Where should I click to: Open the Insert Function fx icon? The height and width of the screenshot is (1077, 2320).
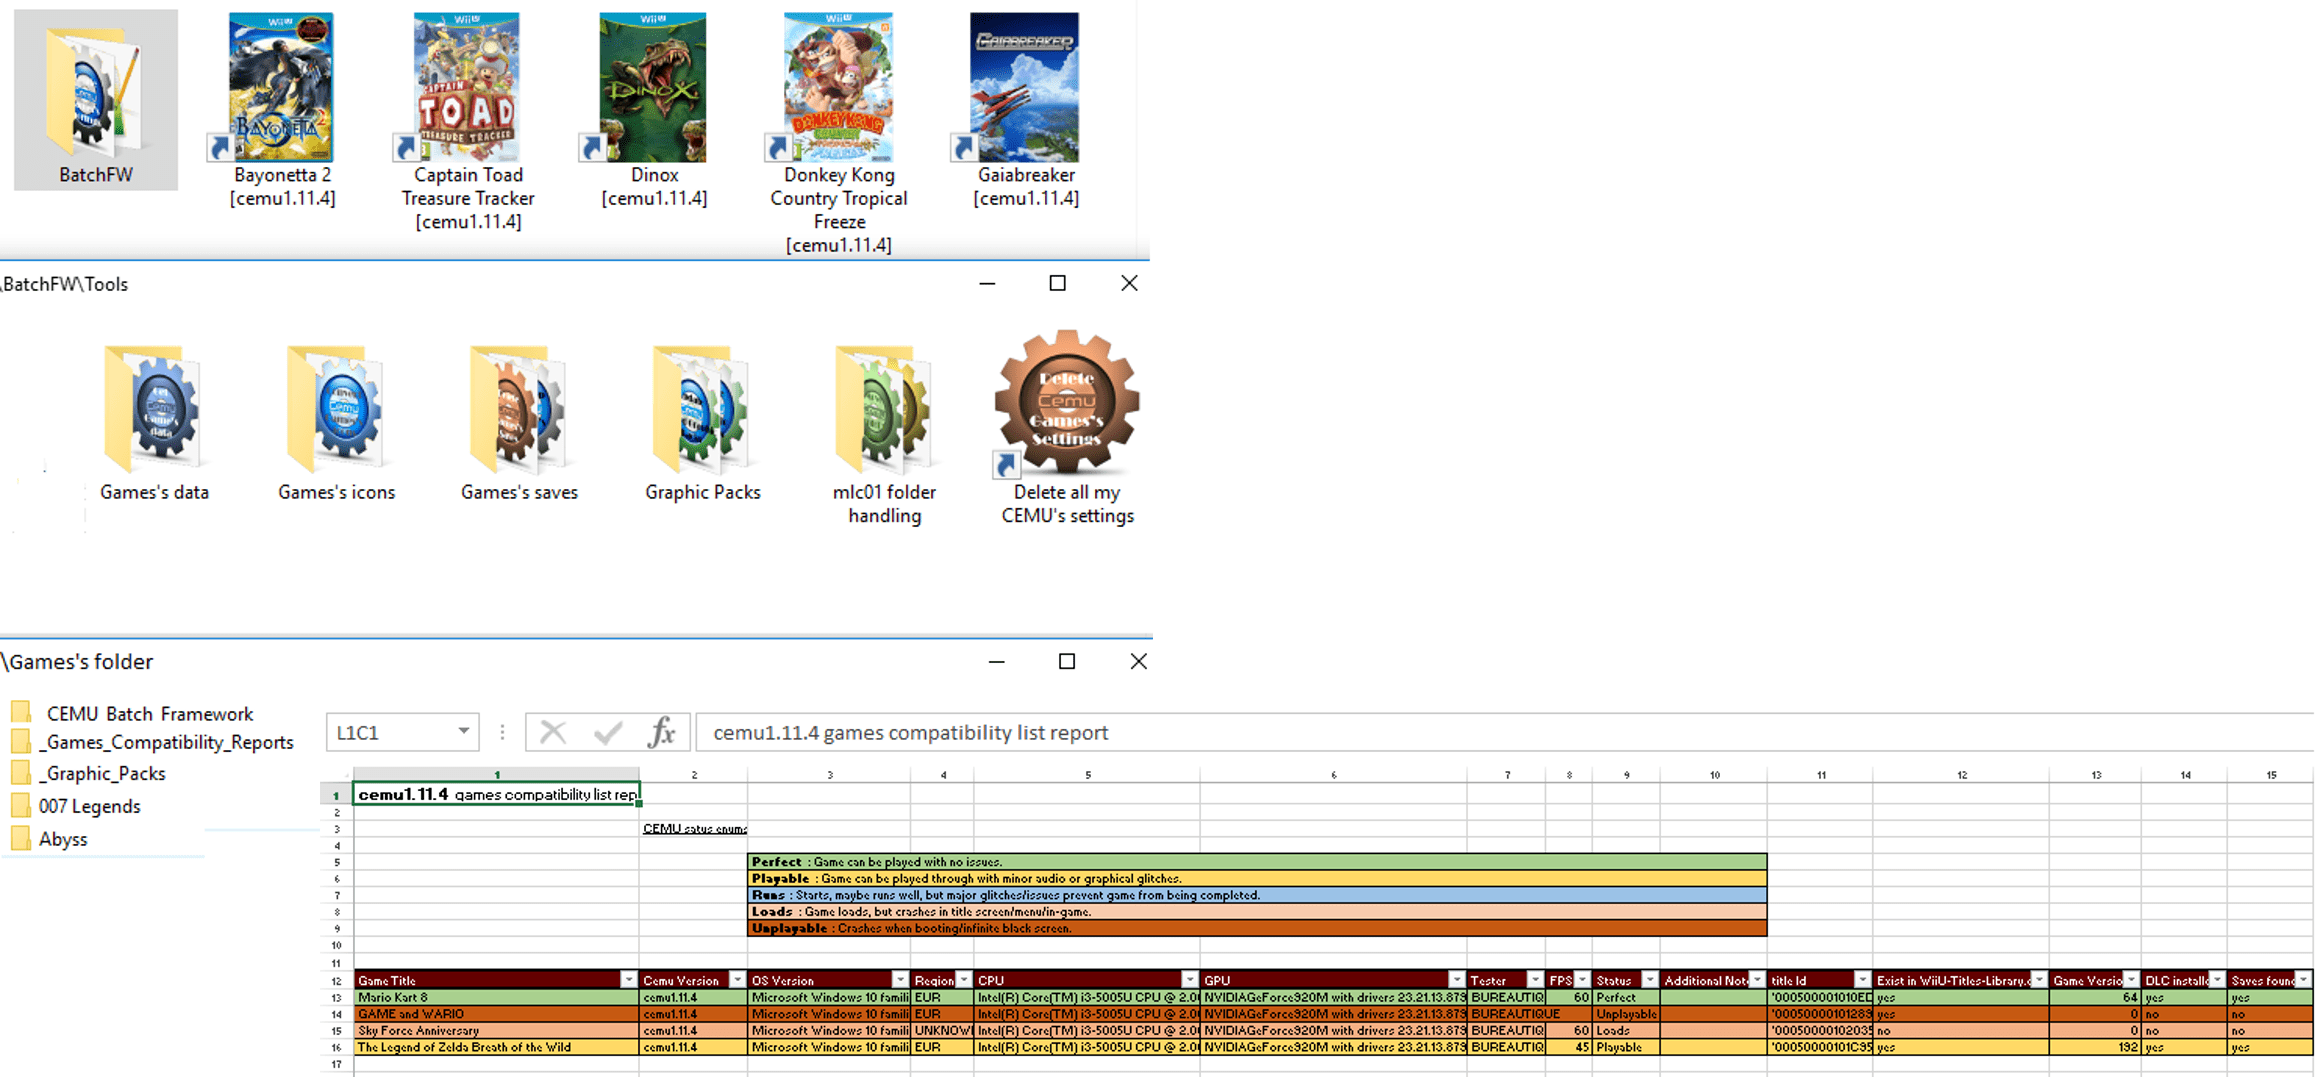point(661,733)
